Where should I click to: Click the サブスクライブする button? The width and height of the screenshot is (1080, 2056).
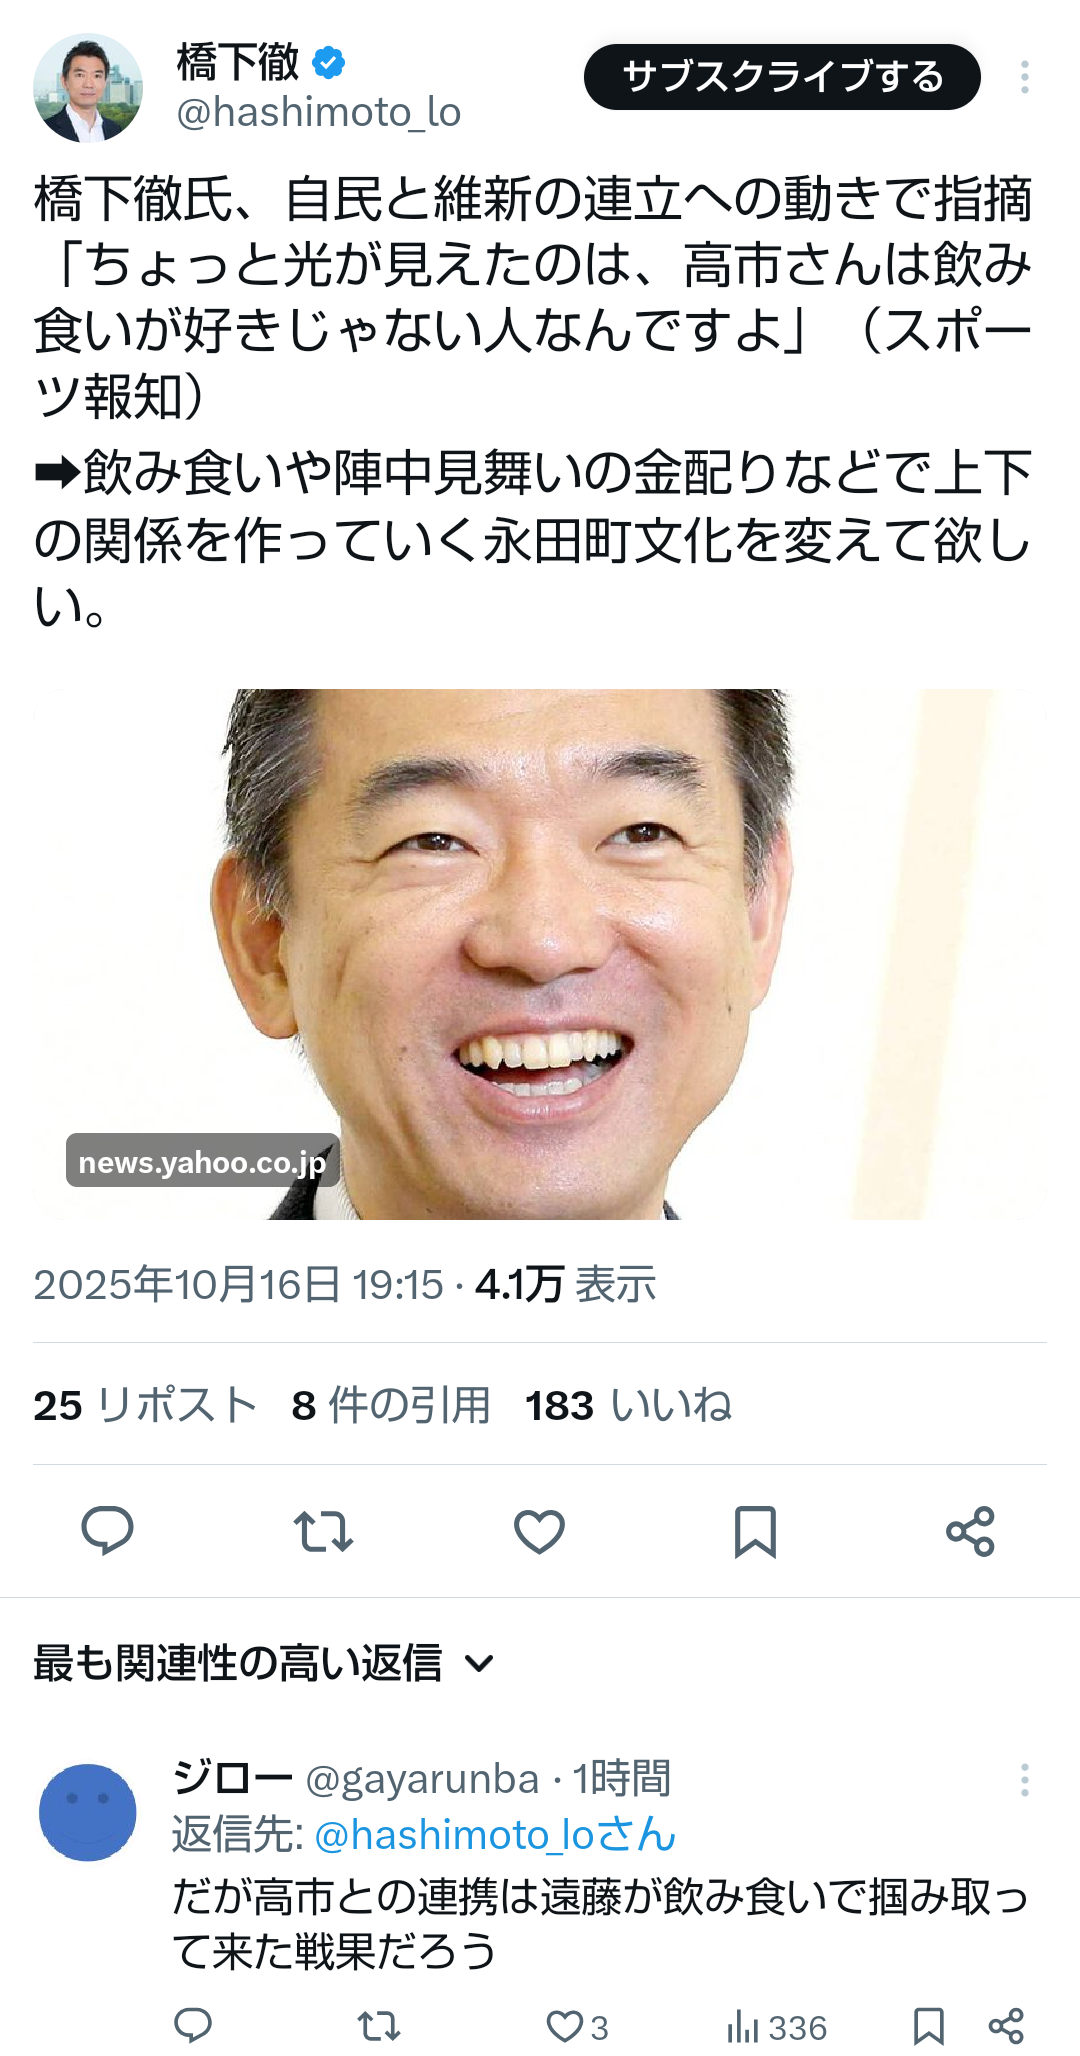point(782,77)
